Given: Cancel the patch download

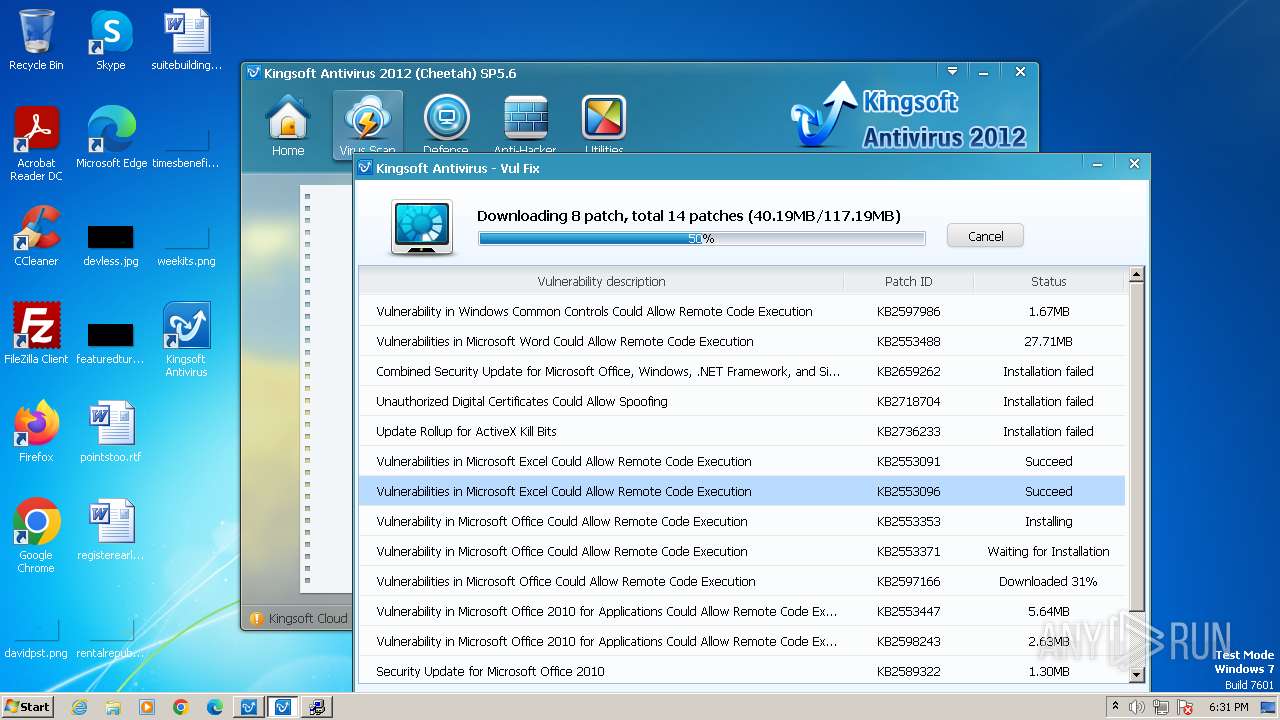Looking at the screenshot, I should coord(985,236).
